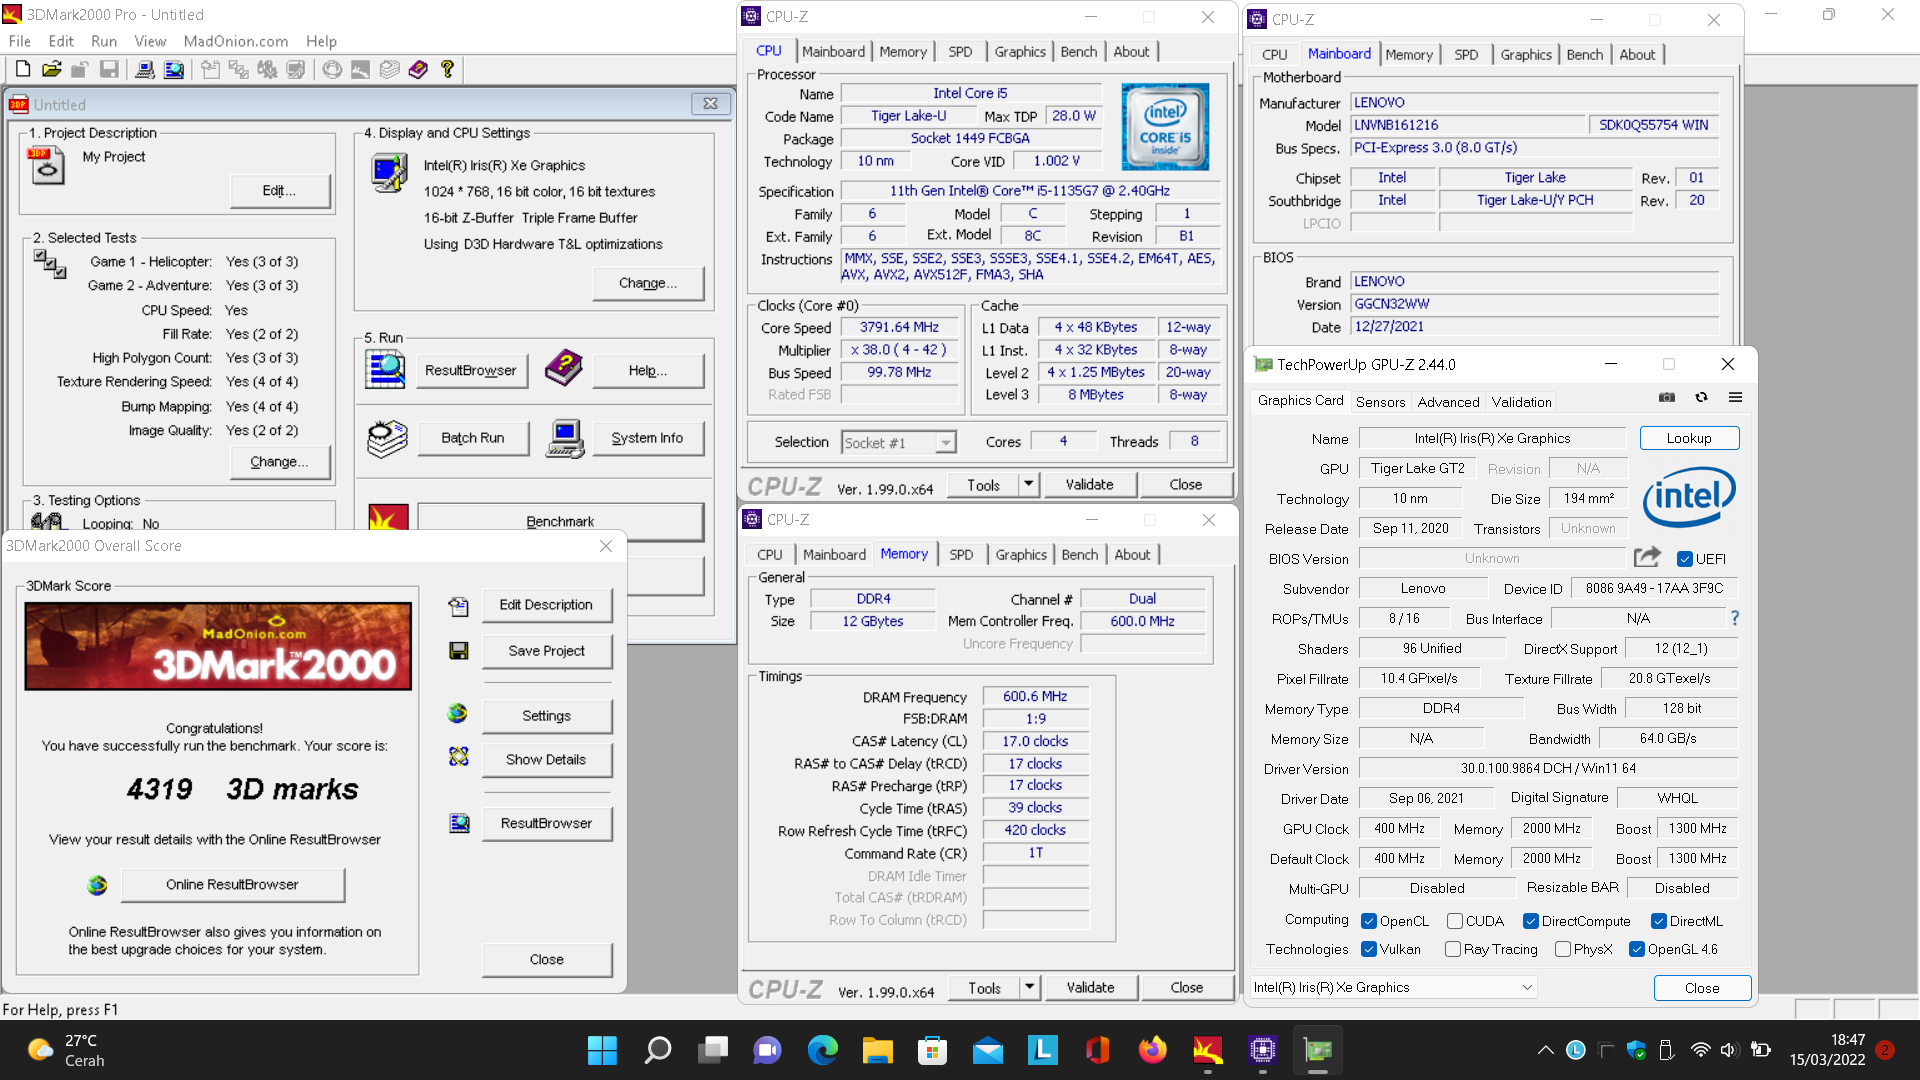Image resolution: width=1920 pixels, height=1080 pixels.
Task: Click the System Info computer icon in 3DMark toolbar
Action: click(x=144, y=69)
